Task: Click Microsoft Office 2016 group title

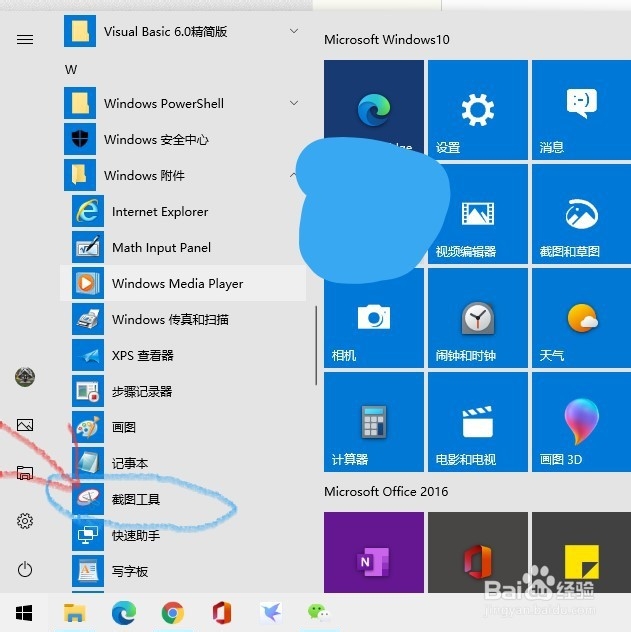Action: [386, 491]
